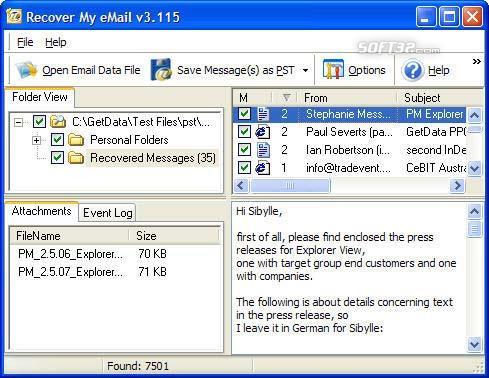Uncheck the Stephanie Mess message checkbox
Screen dimensions: 489x378
244,114
